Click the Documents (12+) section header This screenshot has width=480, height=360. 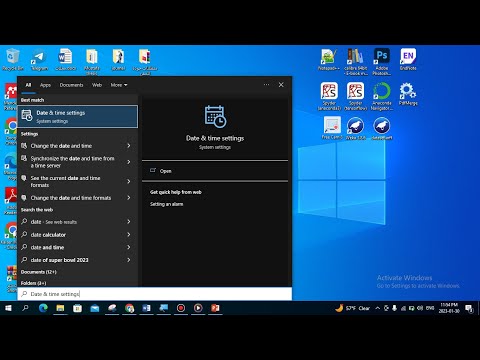click(x=39, y=272)
